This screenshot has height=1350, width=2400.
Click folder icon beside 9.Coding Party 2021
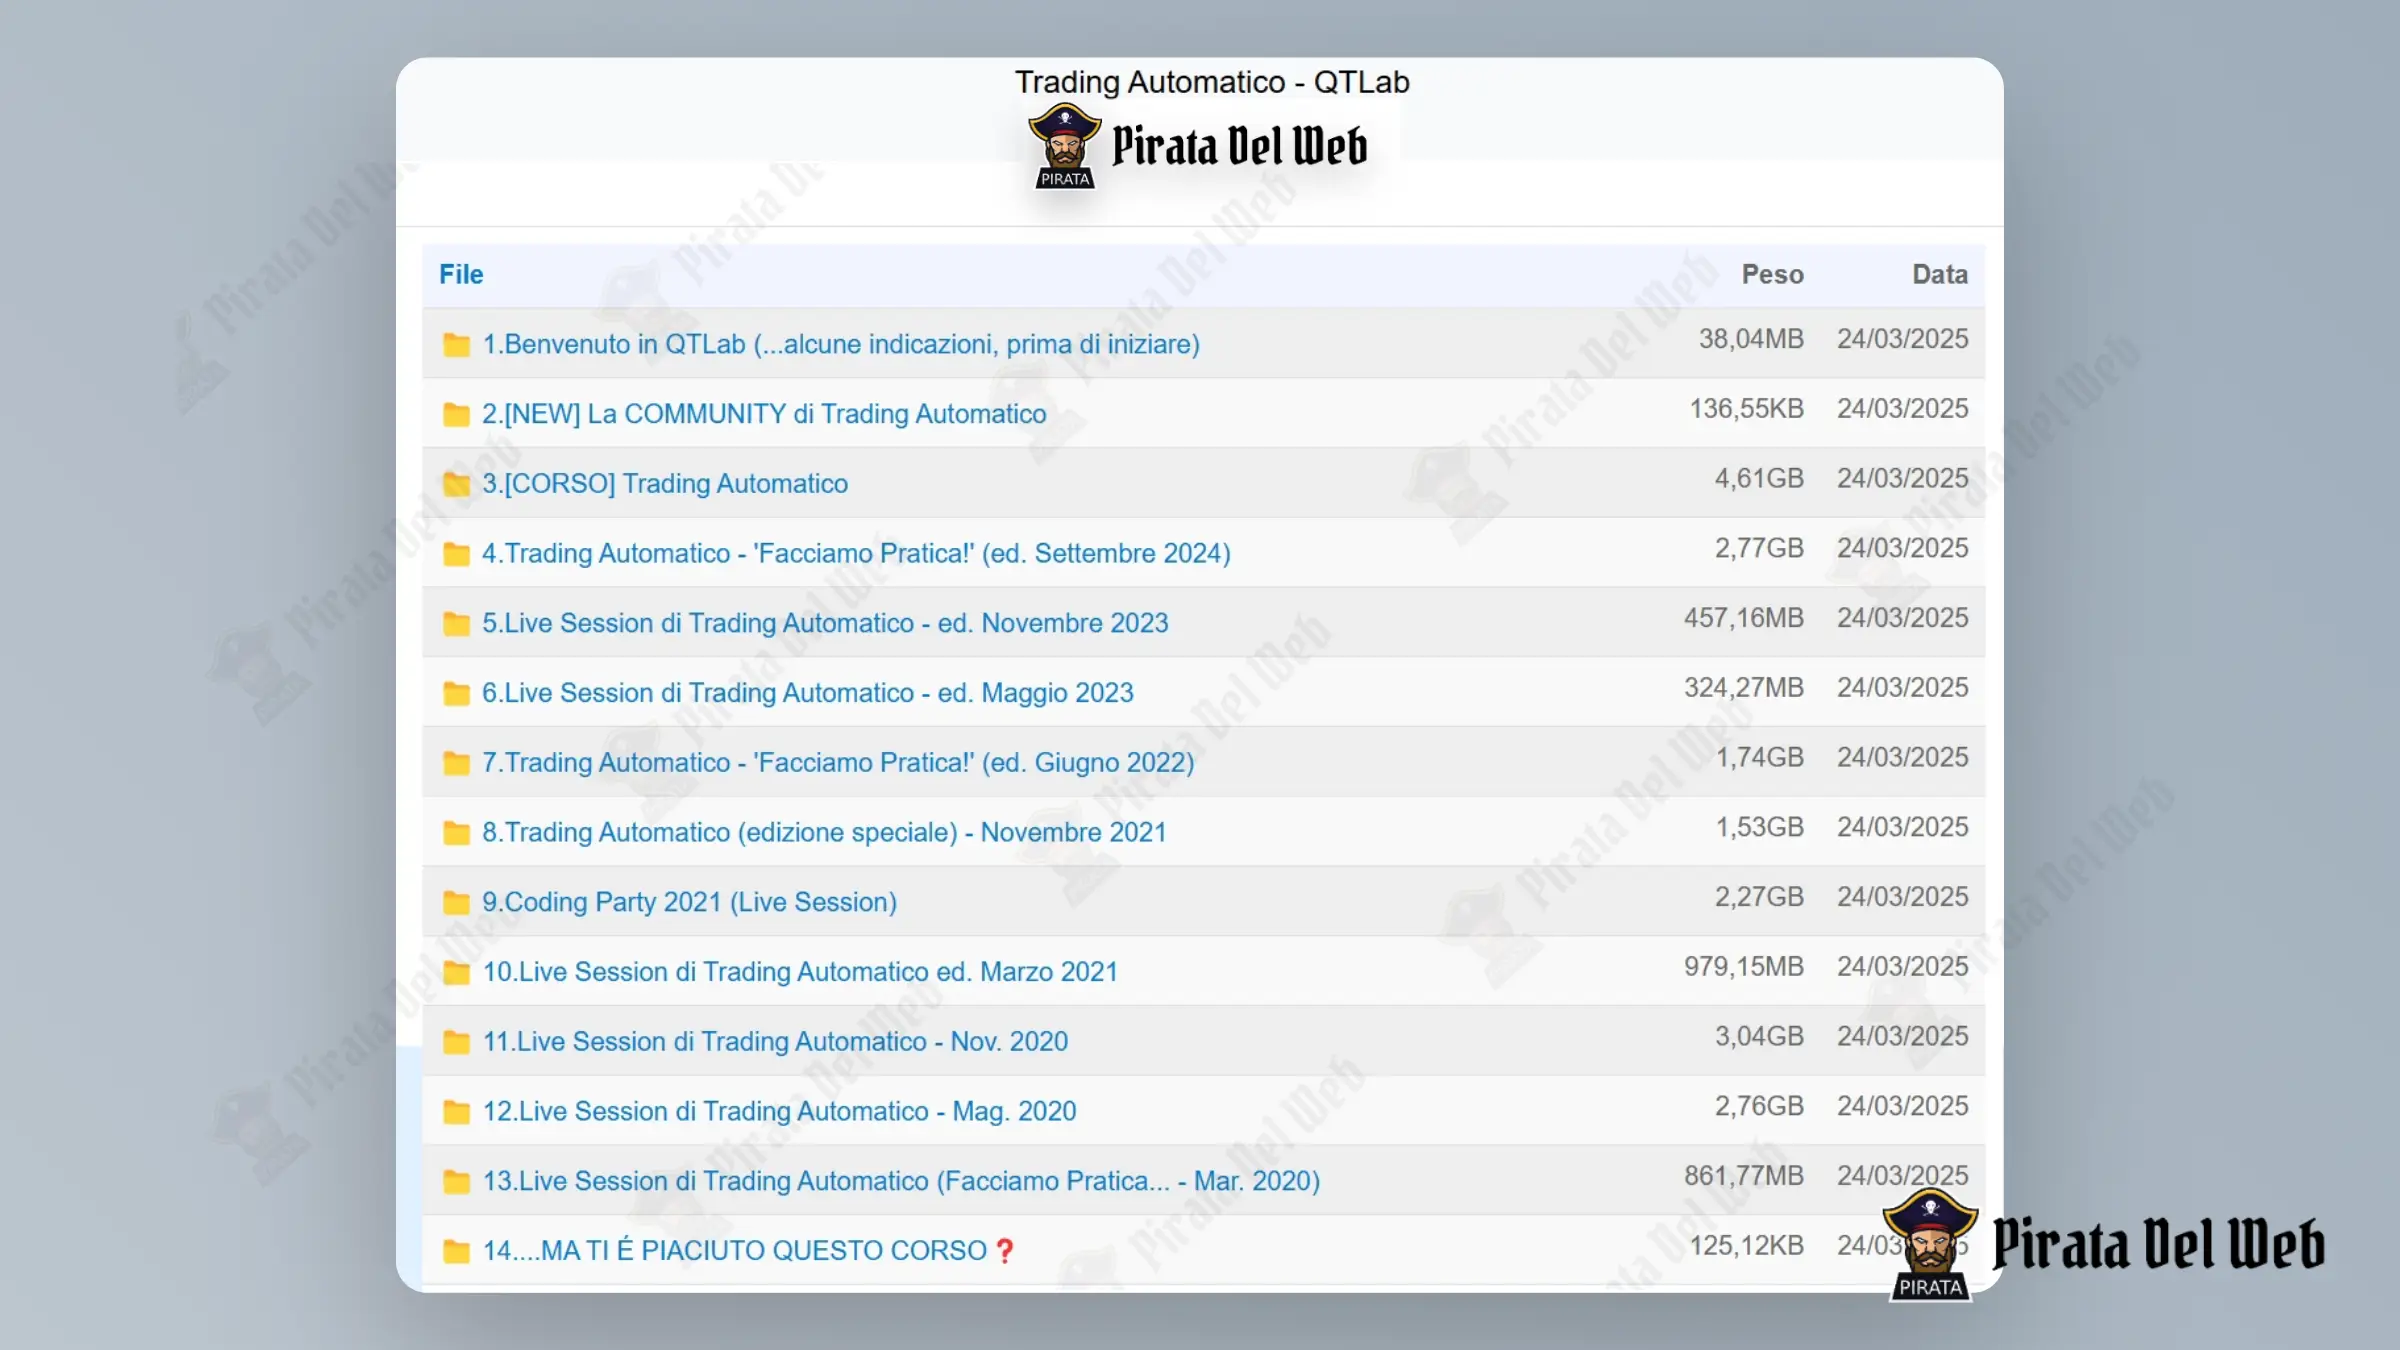pos(456,903)
